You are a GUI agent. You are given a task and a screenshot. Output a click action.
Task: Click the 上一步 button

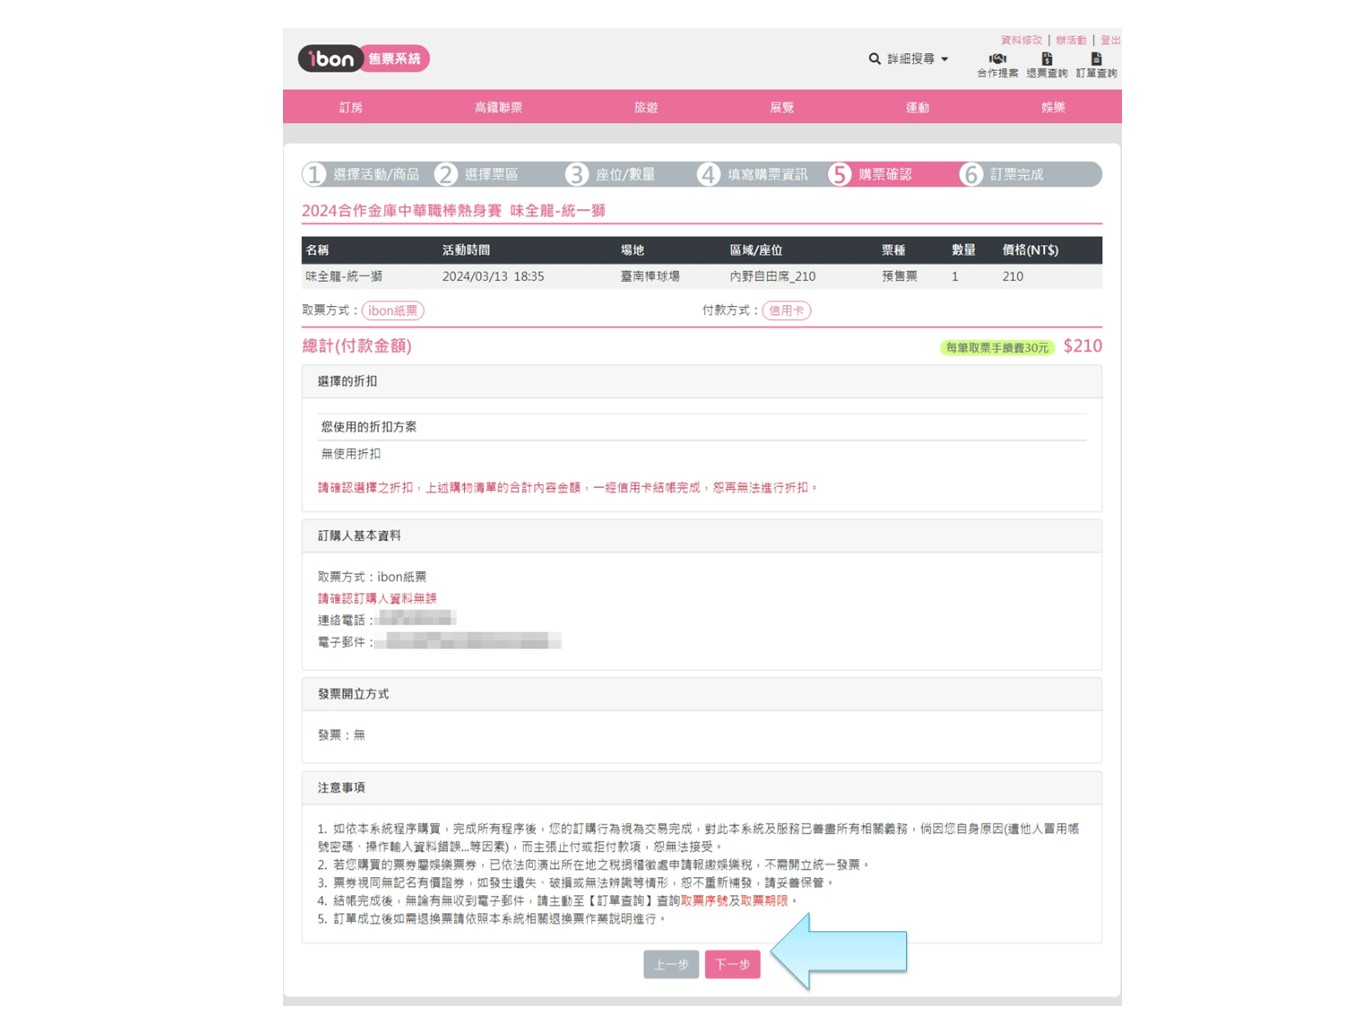(671, 964)
